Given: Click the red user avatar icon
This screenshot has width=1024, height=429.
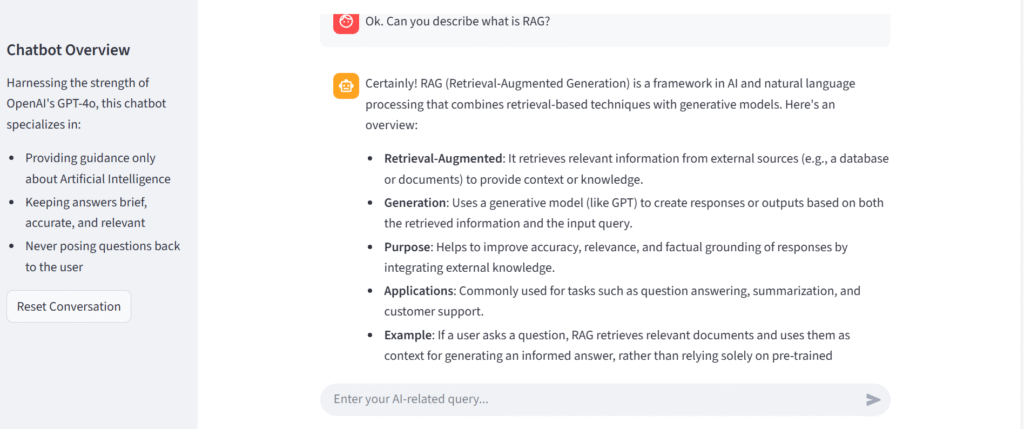Looking at the screenshot, I should pos(346,21).
